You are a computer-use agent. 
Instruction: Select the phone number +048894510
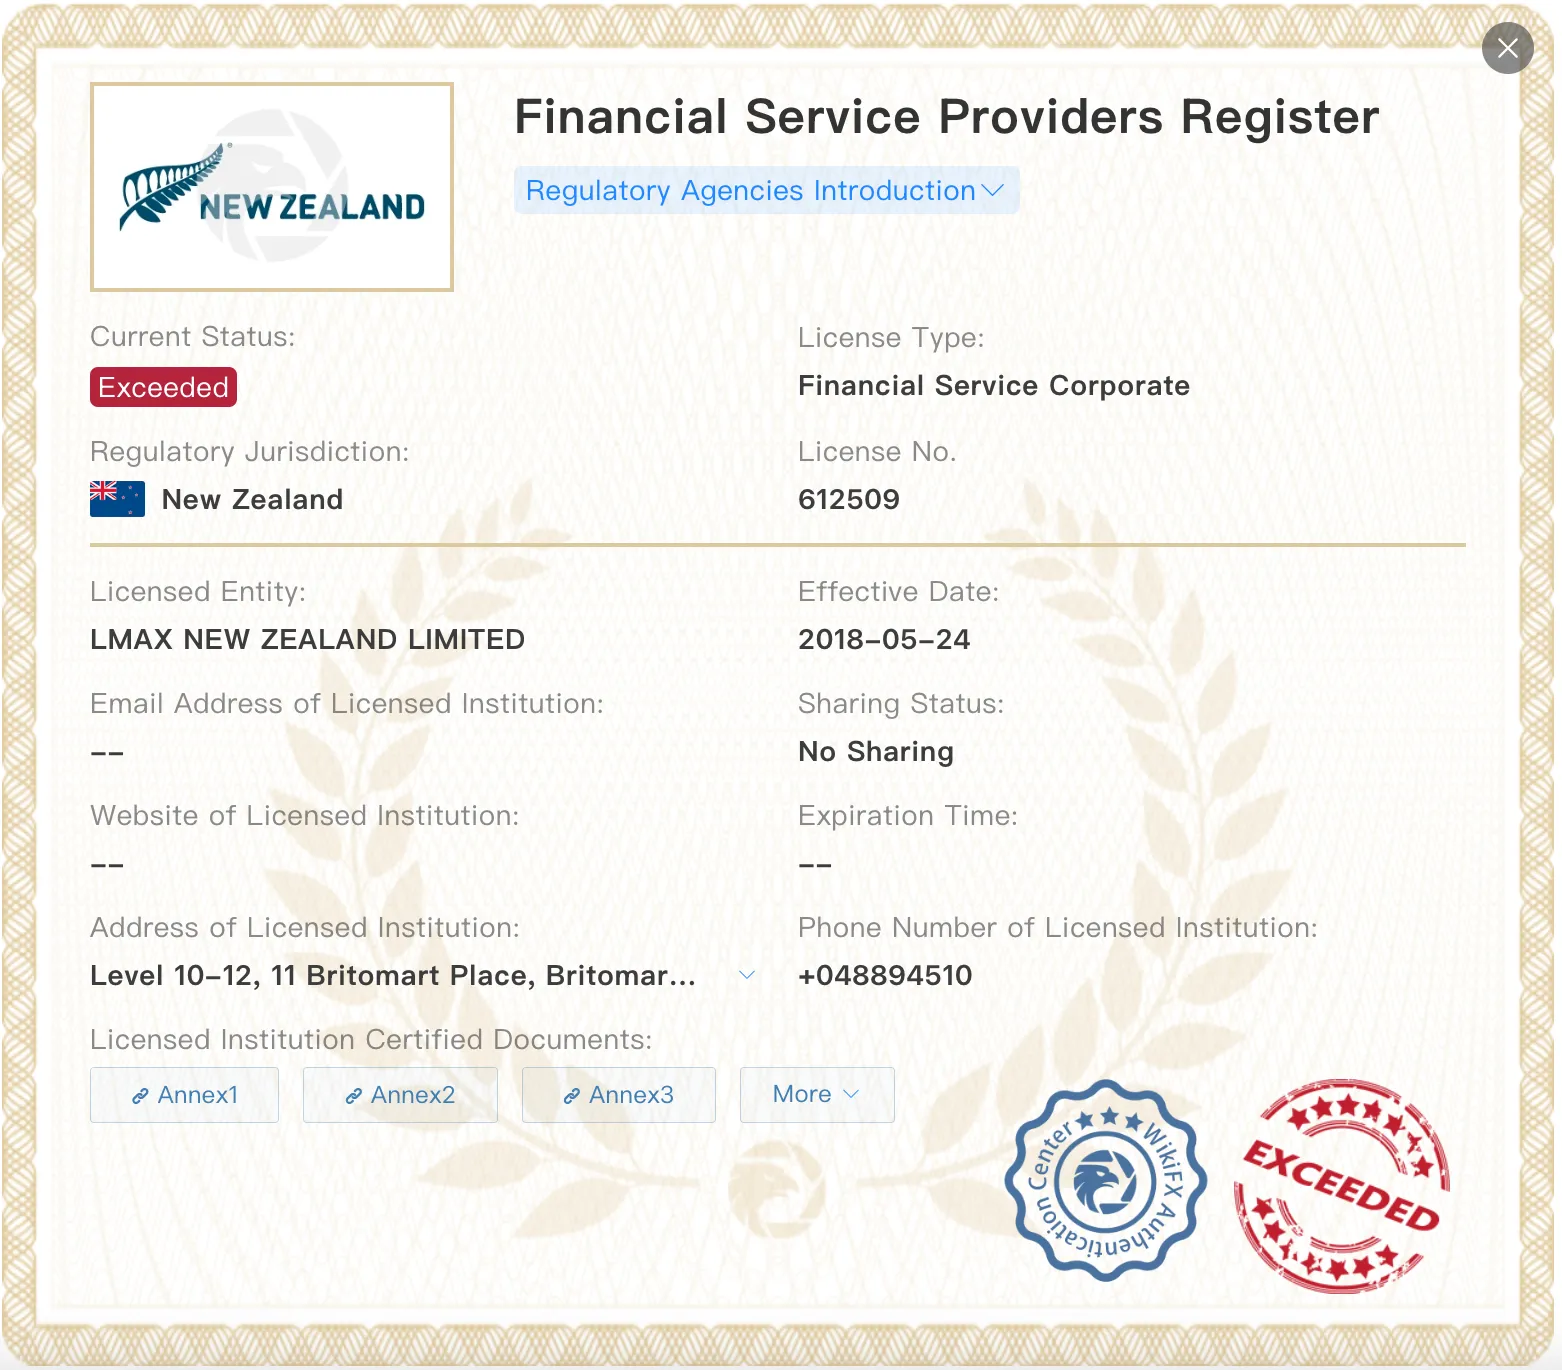tap(885, 975)
